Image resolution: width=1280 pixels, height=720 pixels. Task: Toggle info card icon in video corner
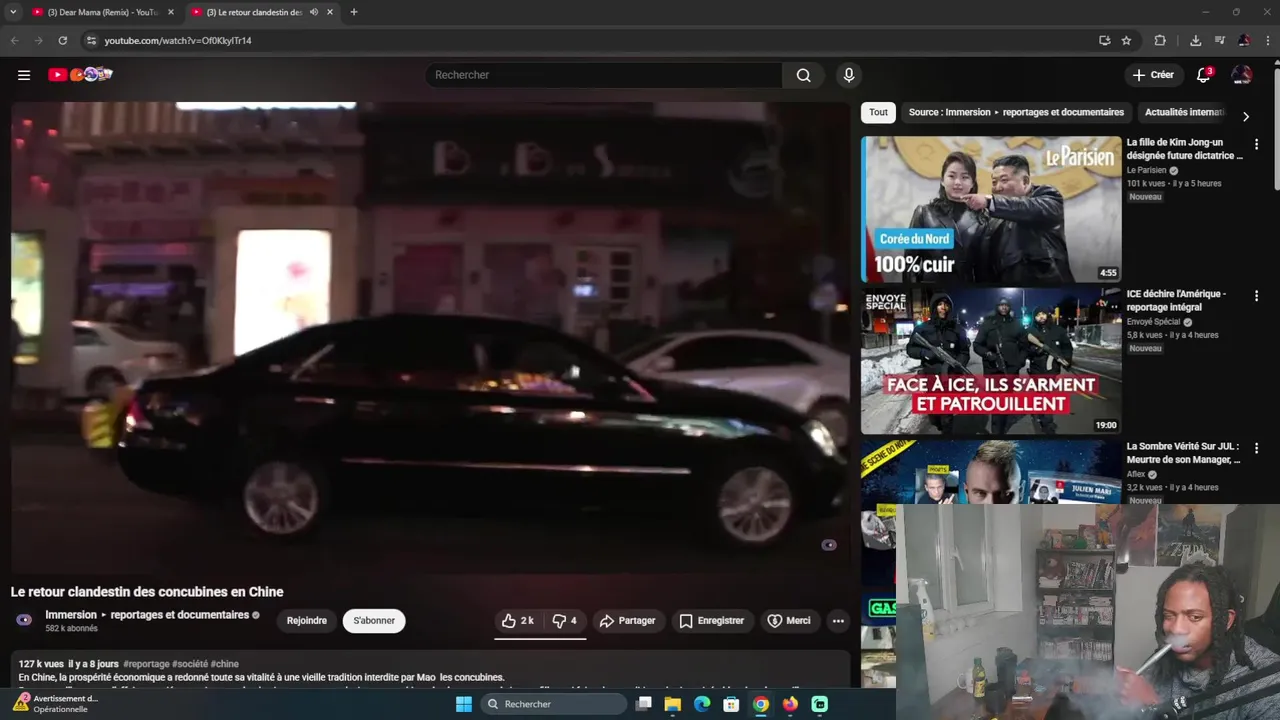[x=829, y=545]
